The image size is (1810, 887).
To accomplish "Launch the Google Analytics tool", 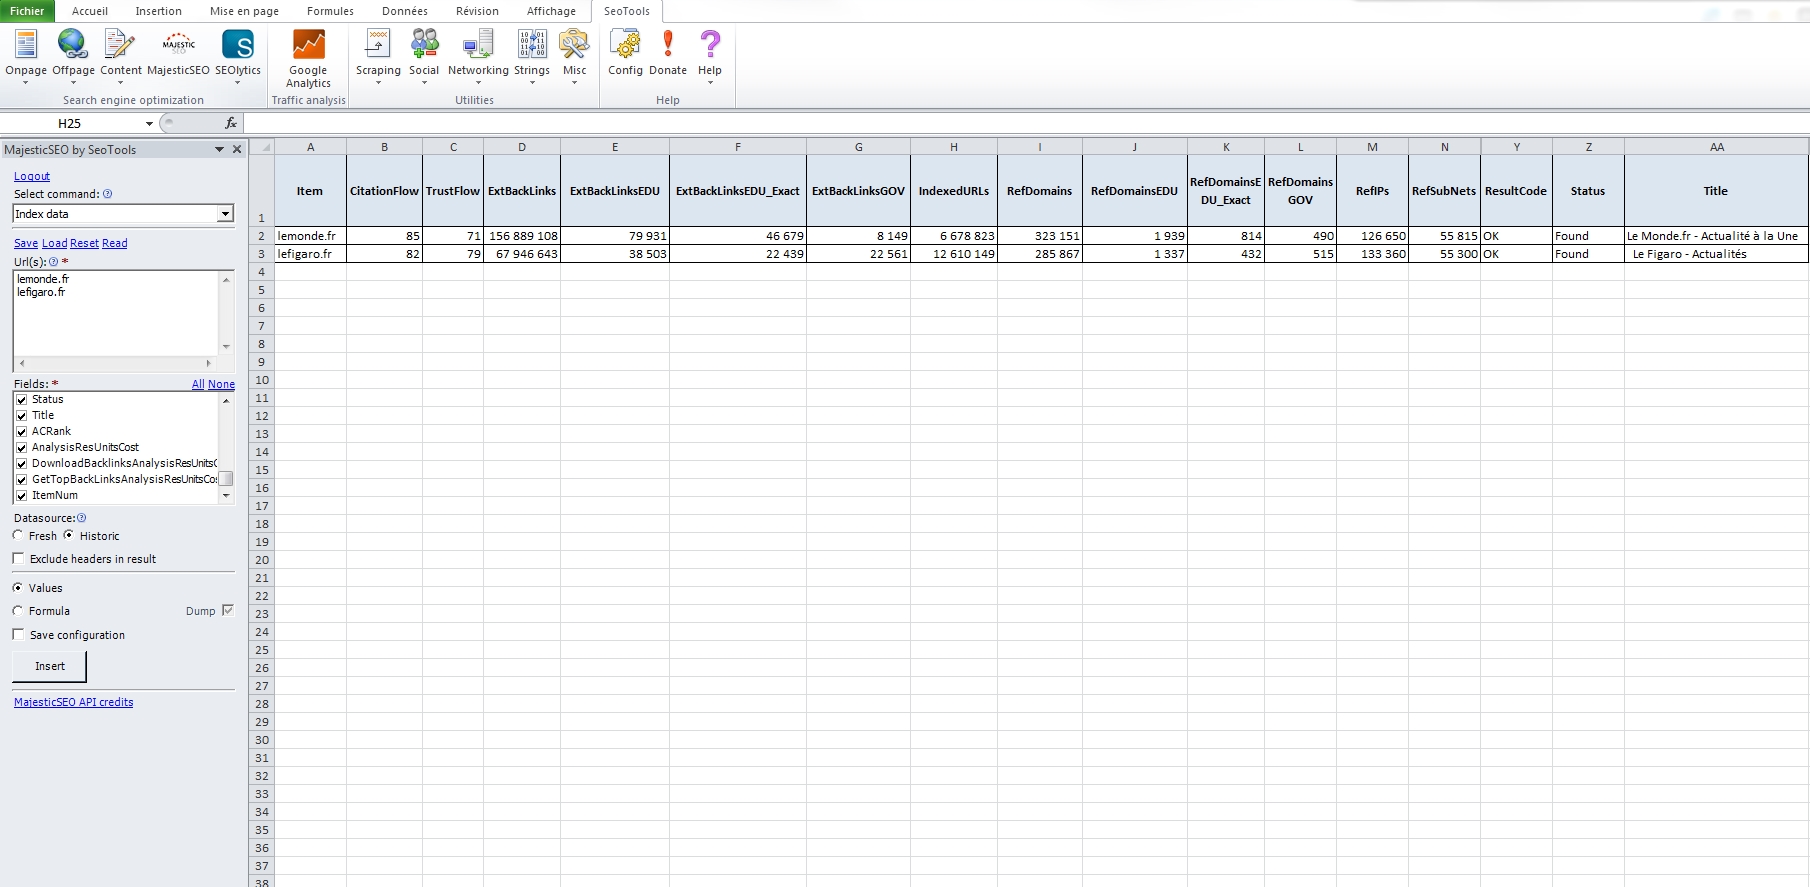I will pos(308,58).
